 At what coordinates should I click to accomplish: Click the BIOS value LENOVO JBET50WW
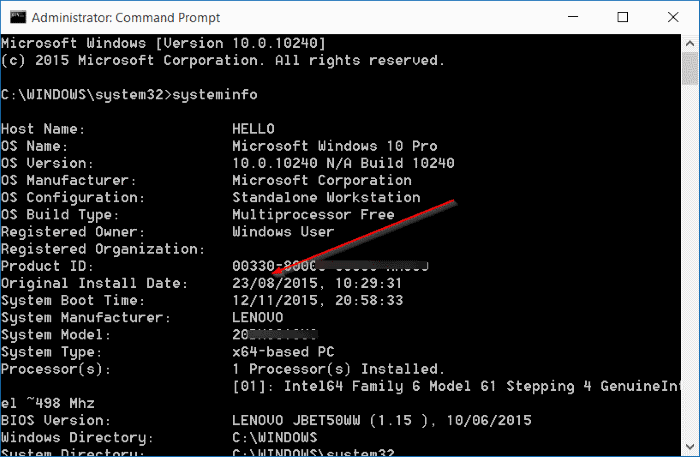click(x=296, y=420)
